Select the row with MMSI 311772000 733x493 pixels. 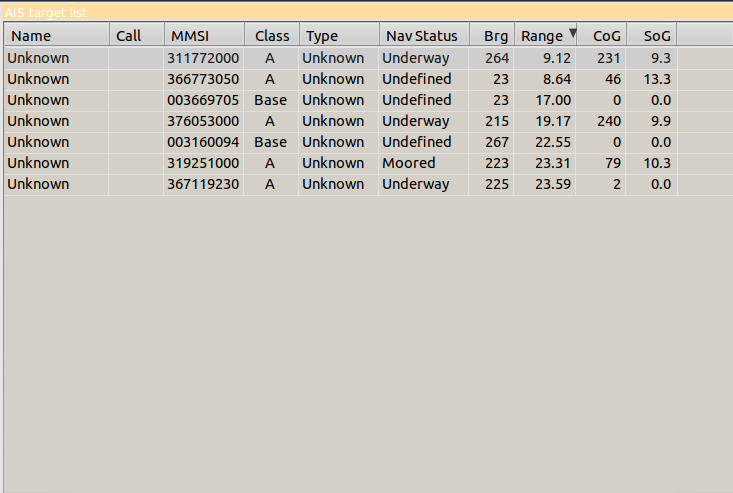point(203,58)
